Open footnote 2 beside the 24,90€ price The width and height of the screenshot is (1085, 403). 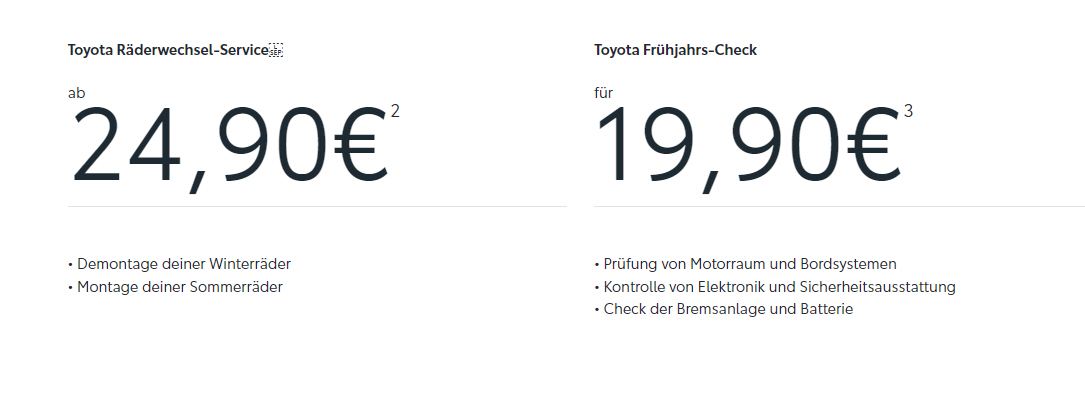click(395, 111)
